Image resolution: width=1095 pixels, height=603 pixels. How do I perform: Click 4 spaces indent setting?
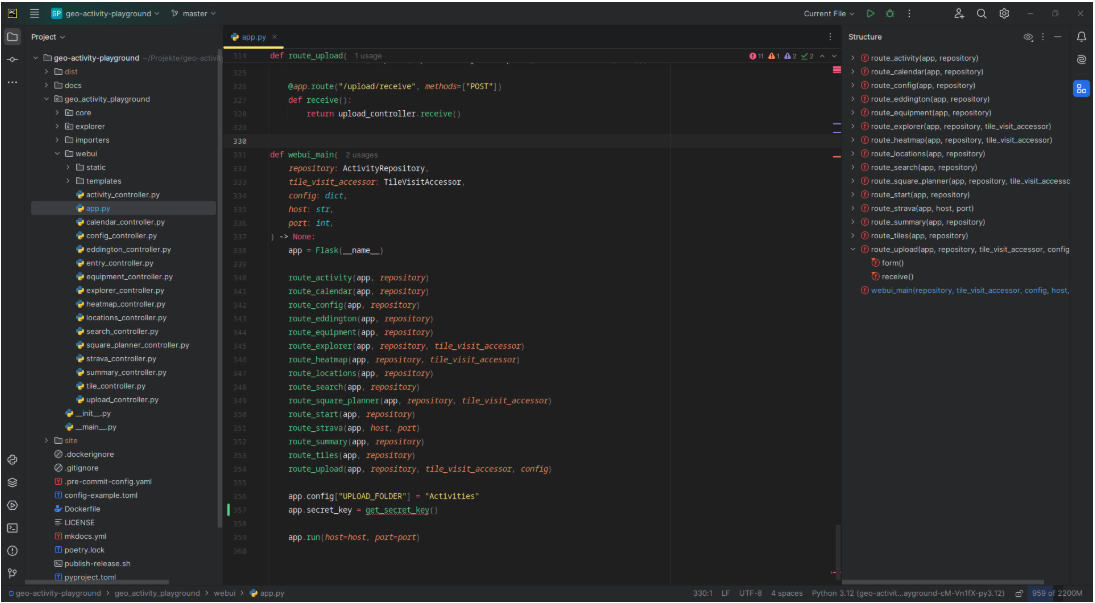tap(787, 593)
